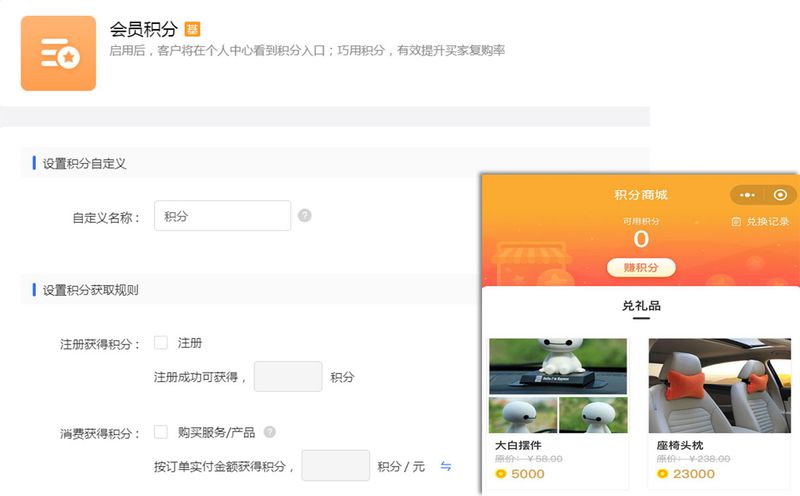The width and height of the screenshot is (800, 496).
Task: Click the circular target icon in 积分商城 header
Action: click(x=780, y=195)
